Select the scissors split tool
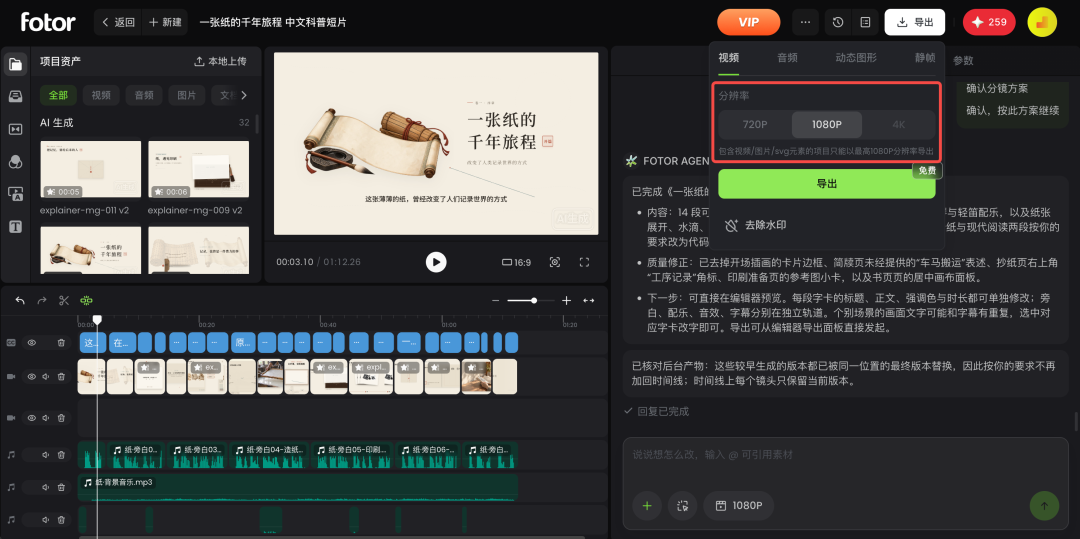The width and height of the screenshot is (1080, 539). (64, 300)
